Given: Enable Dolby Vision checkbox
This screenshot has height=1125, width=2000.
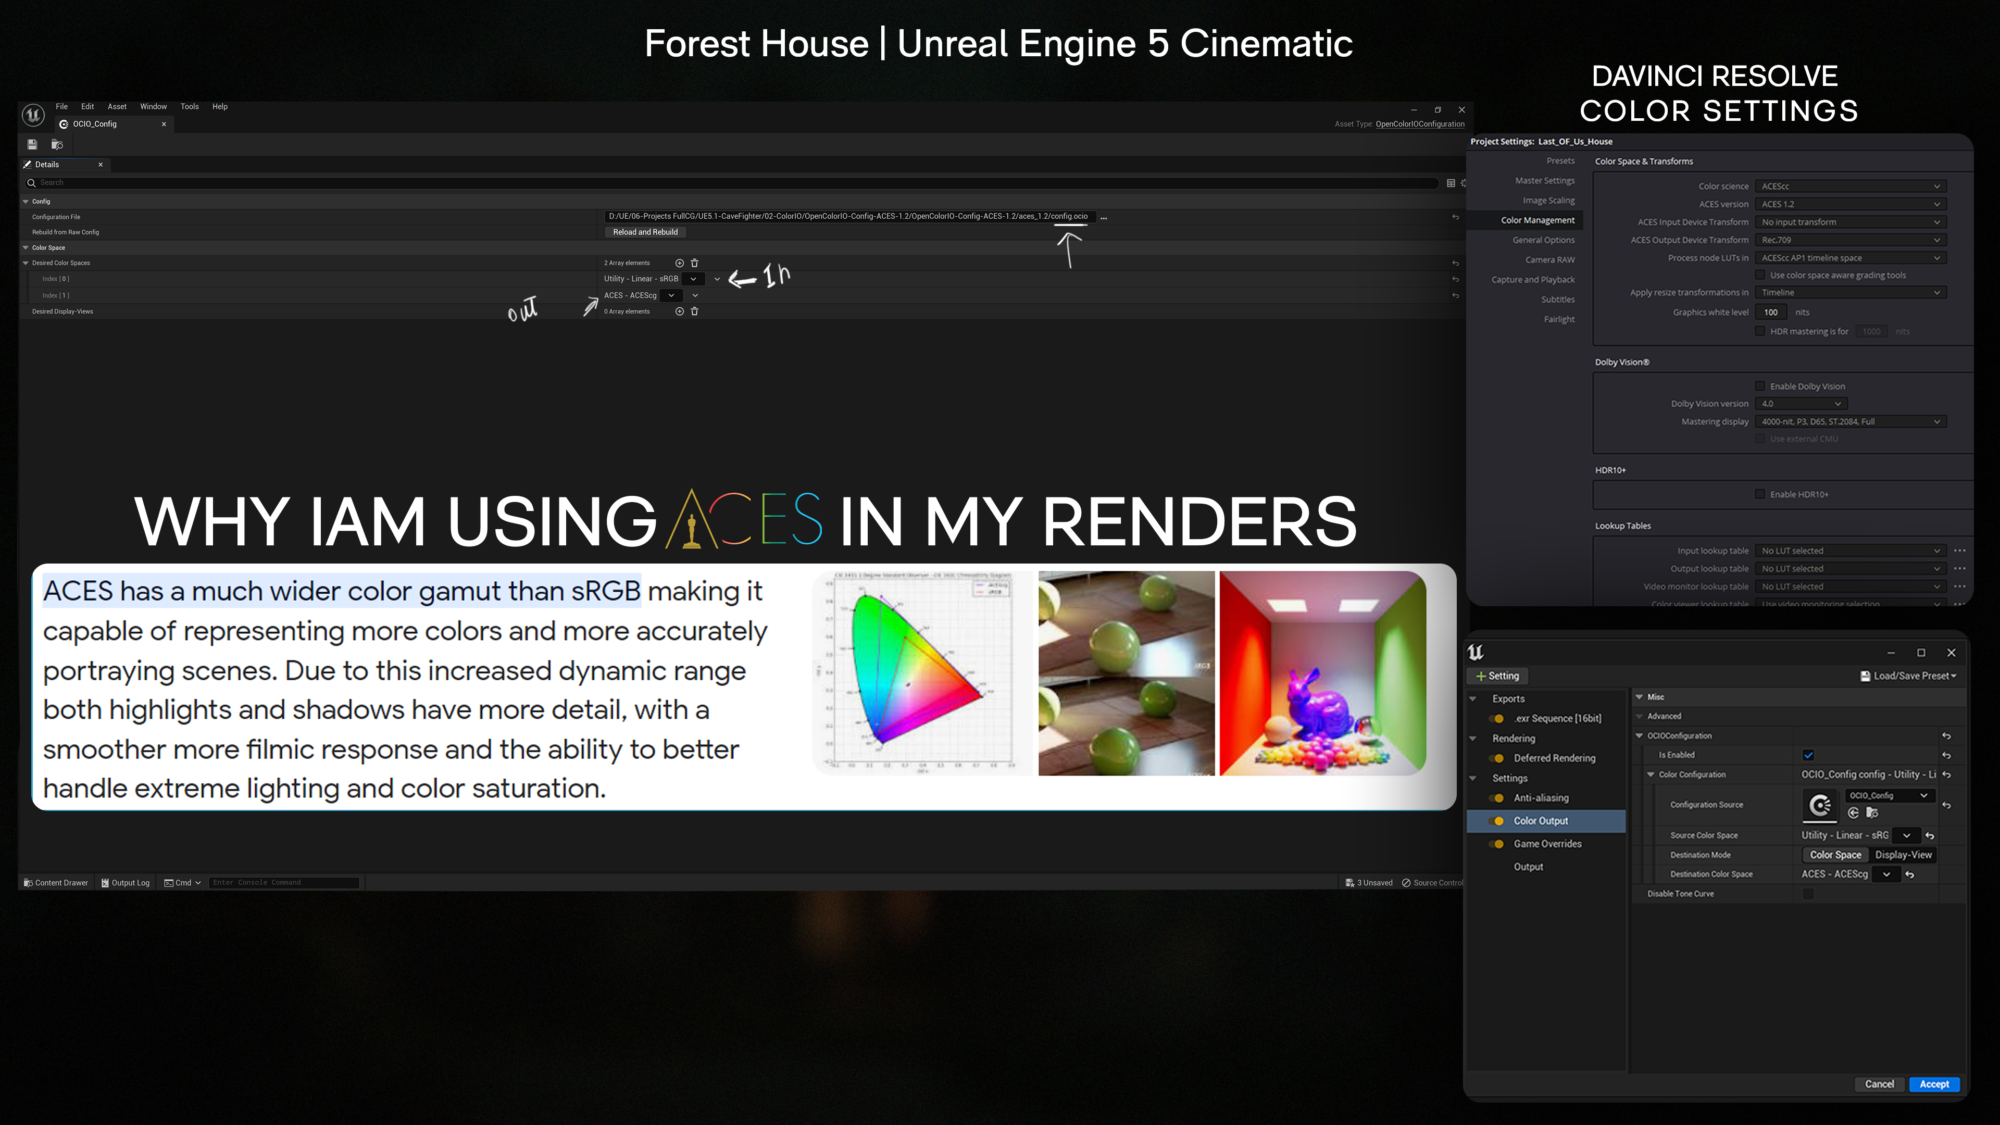Looking at the screenshot, I should tap(1760, 386).
